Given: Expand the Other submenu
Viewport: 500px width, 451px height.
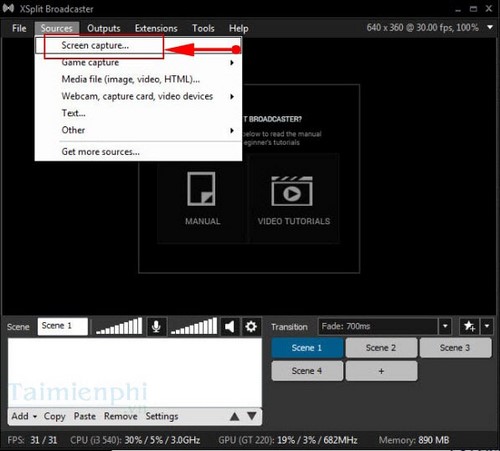Looking at the screenshot, I should [138, 130].
